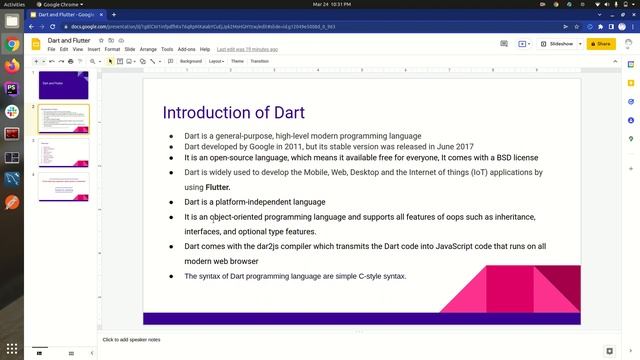Start the Slideshow

click(x=558, y=44)
